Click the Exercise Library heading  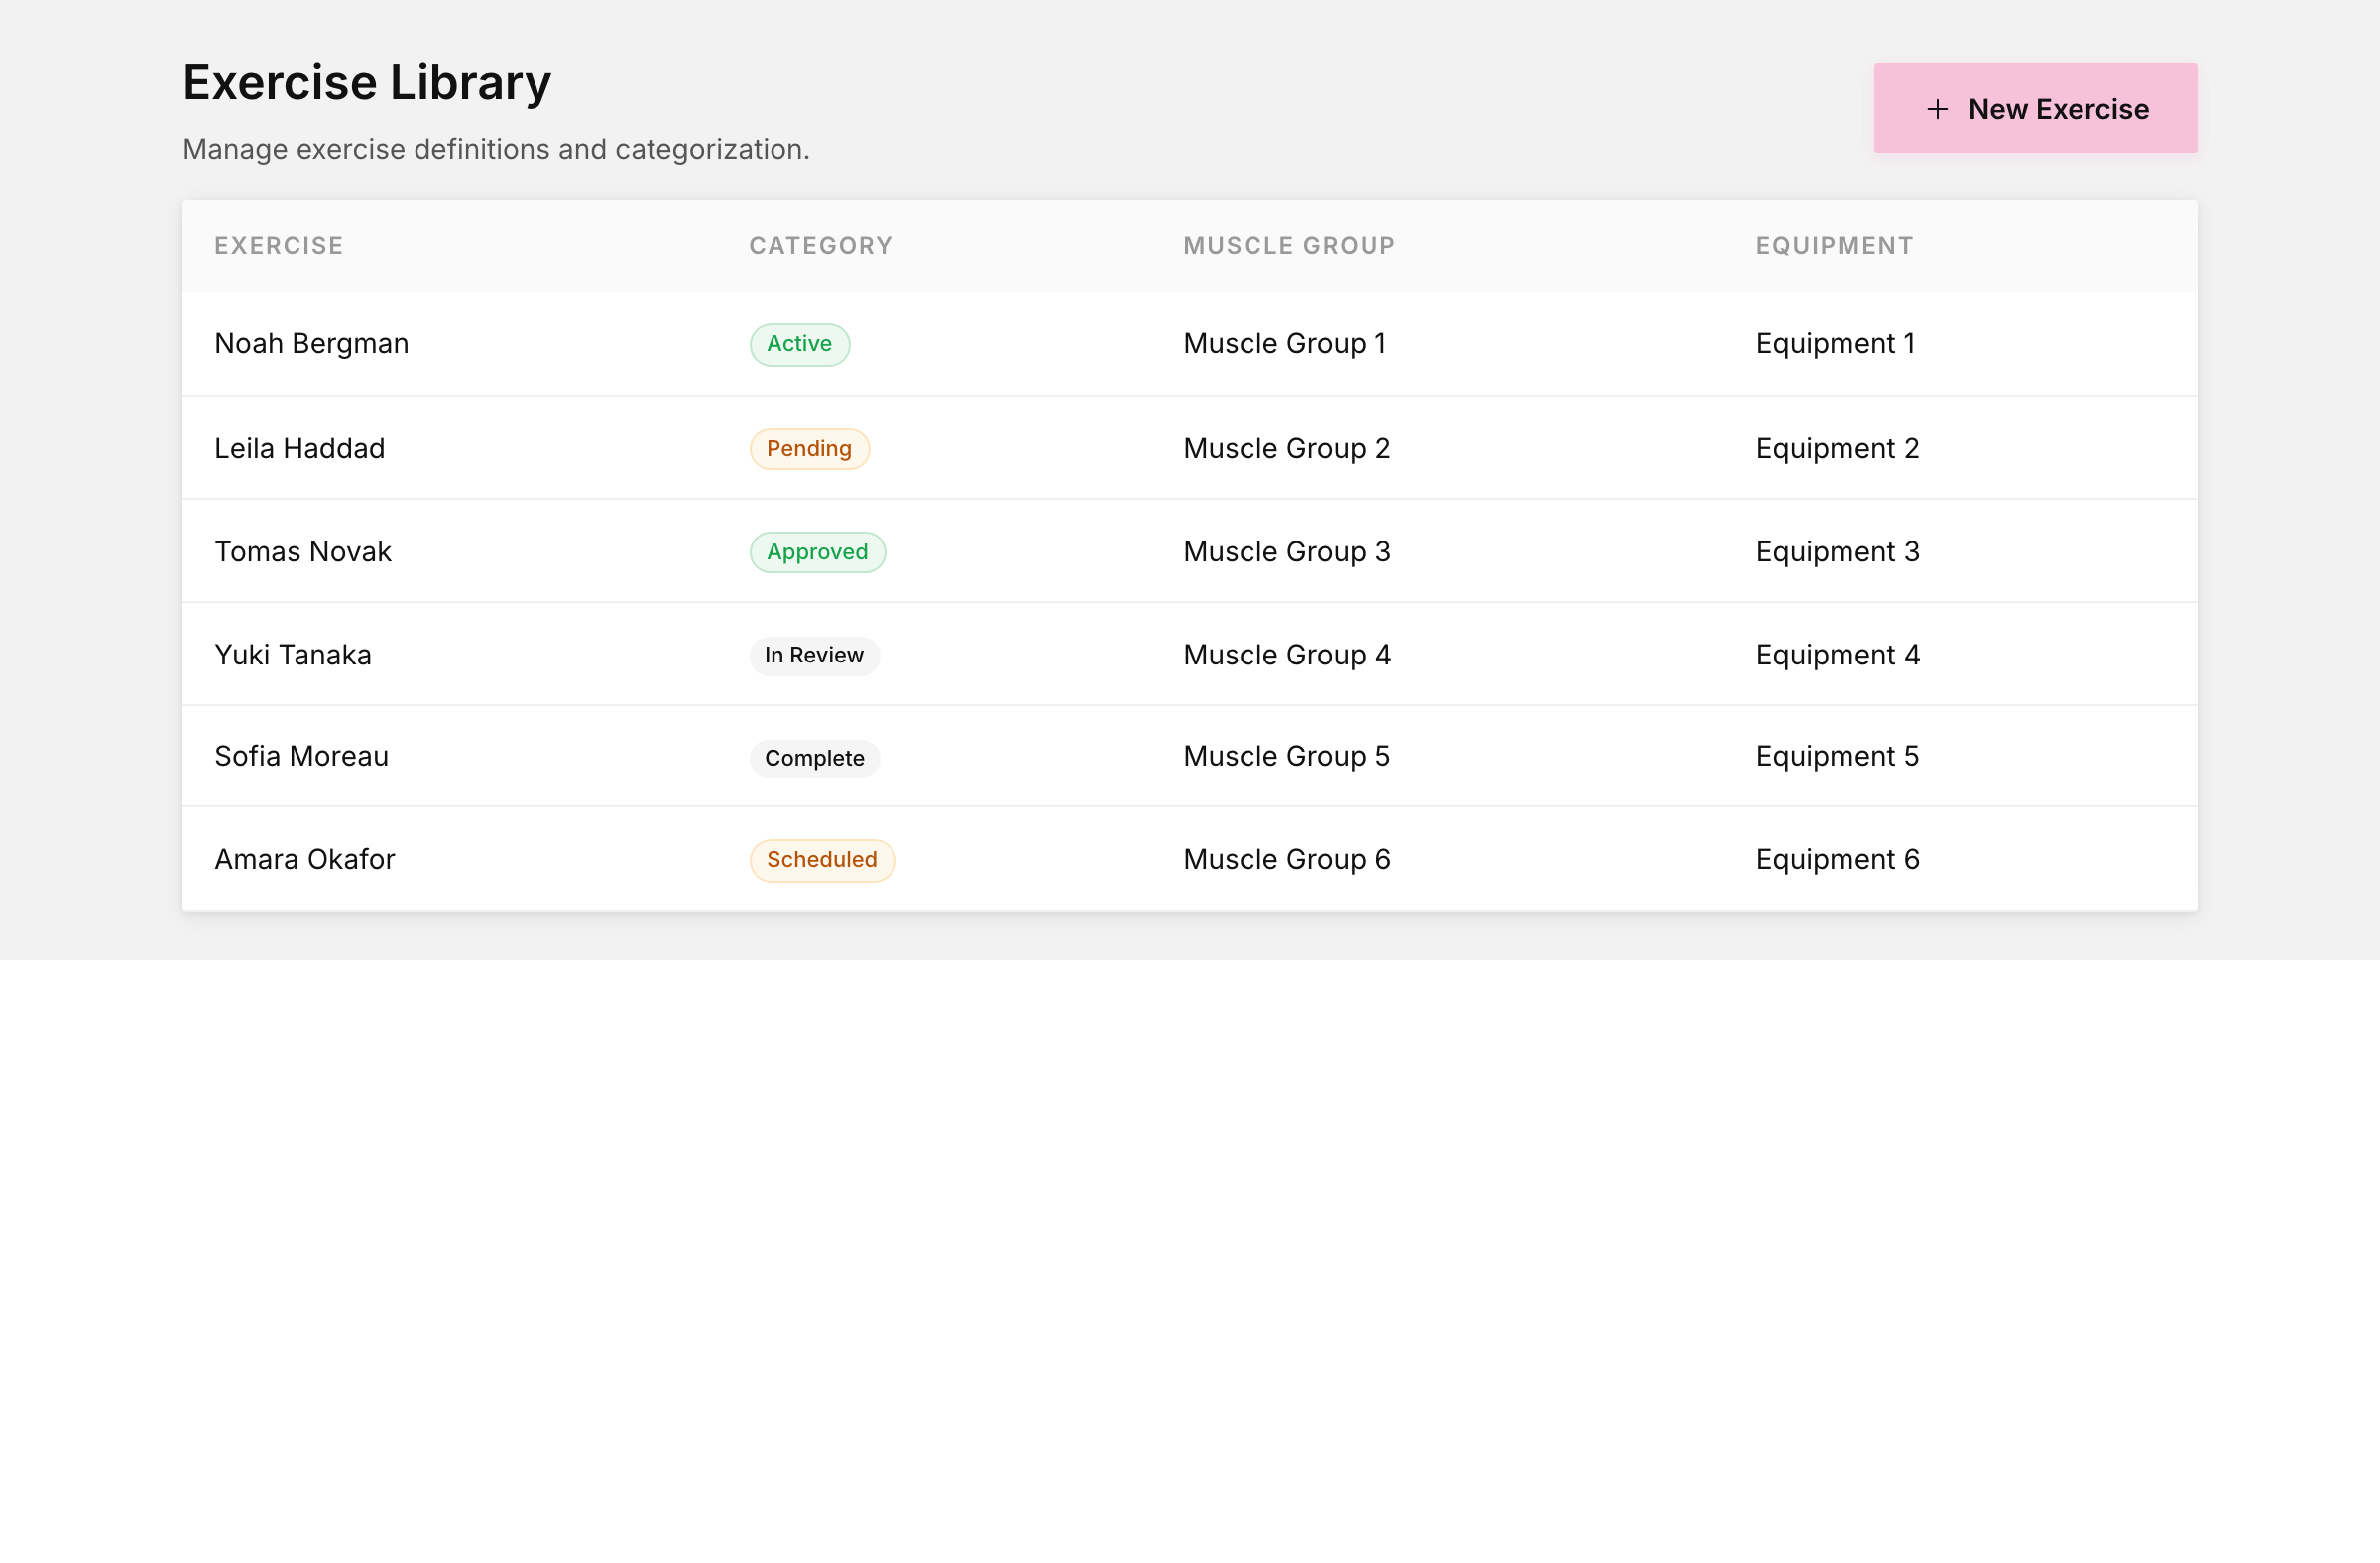[x=367, y=83]
